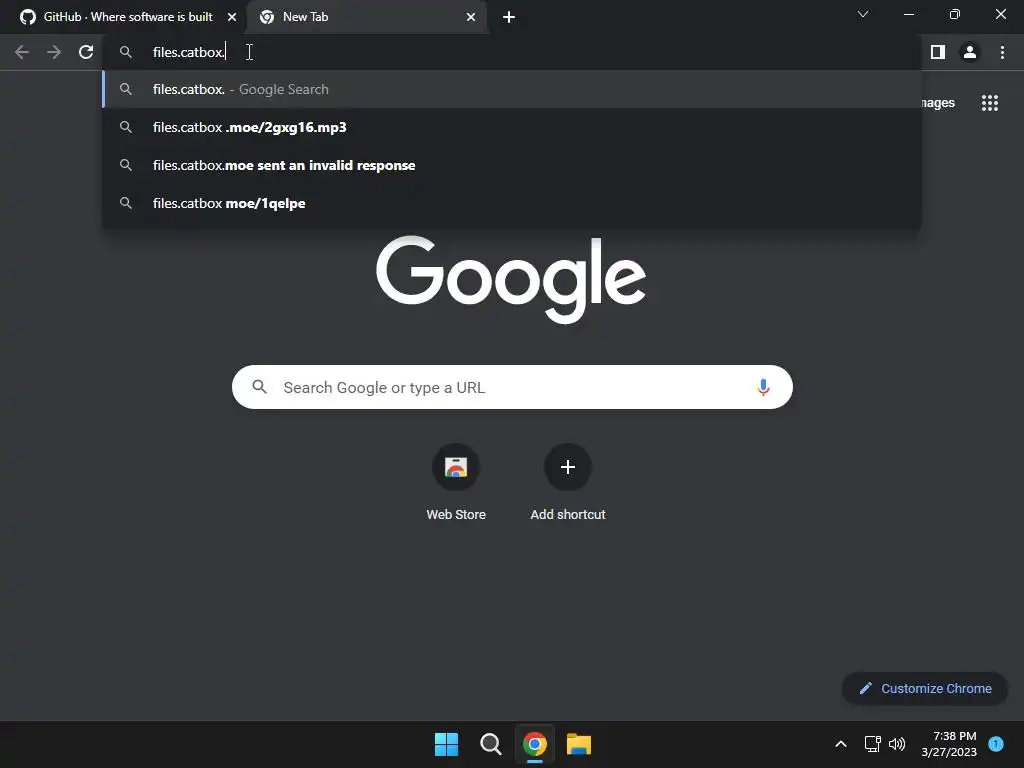Viewport: 1024px width, 768px height.
Task: Open the Google apps grid
Action: coord(990,103)
